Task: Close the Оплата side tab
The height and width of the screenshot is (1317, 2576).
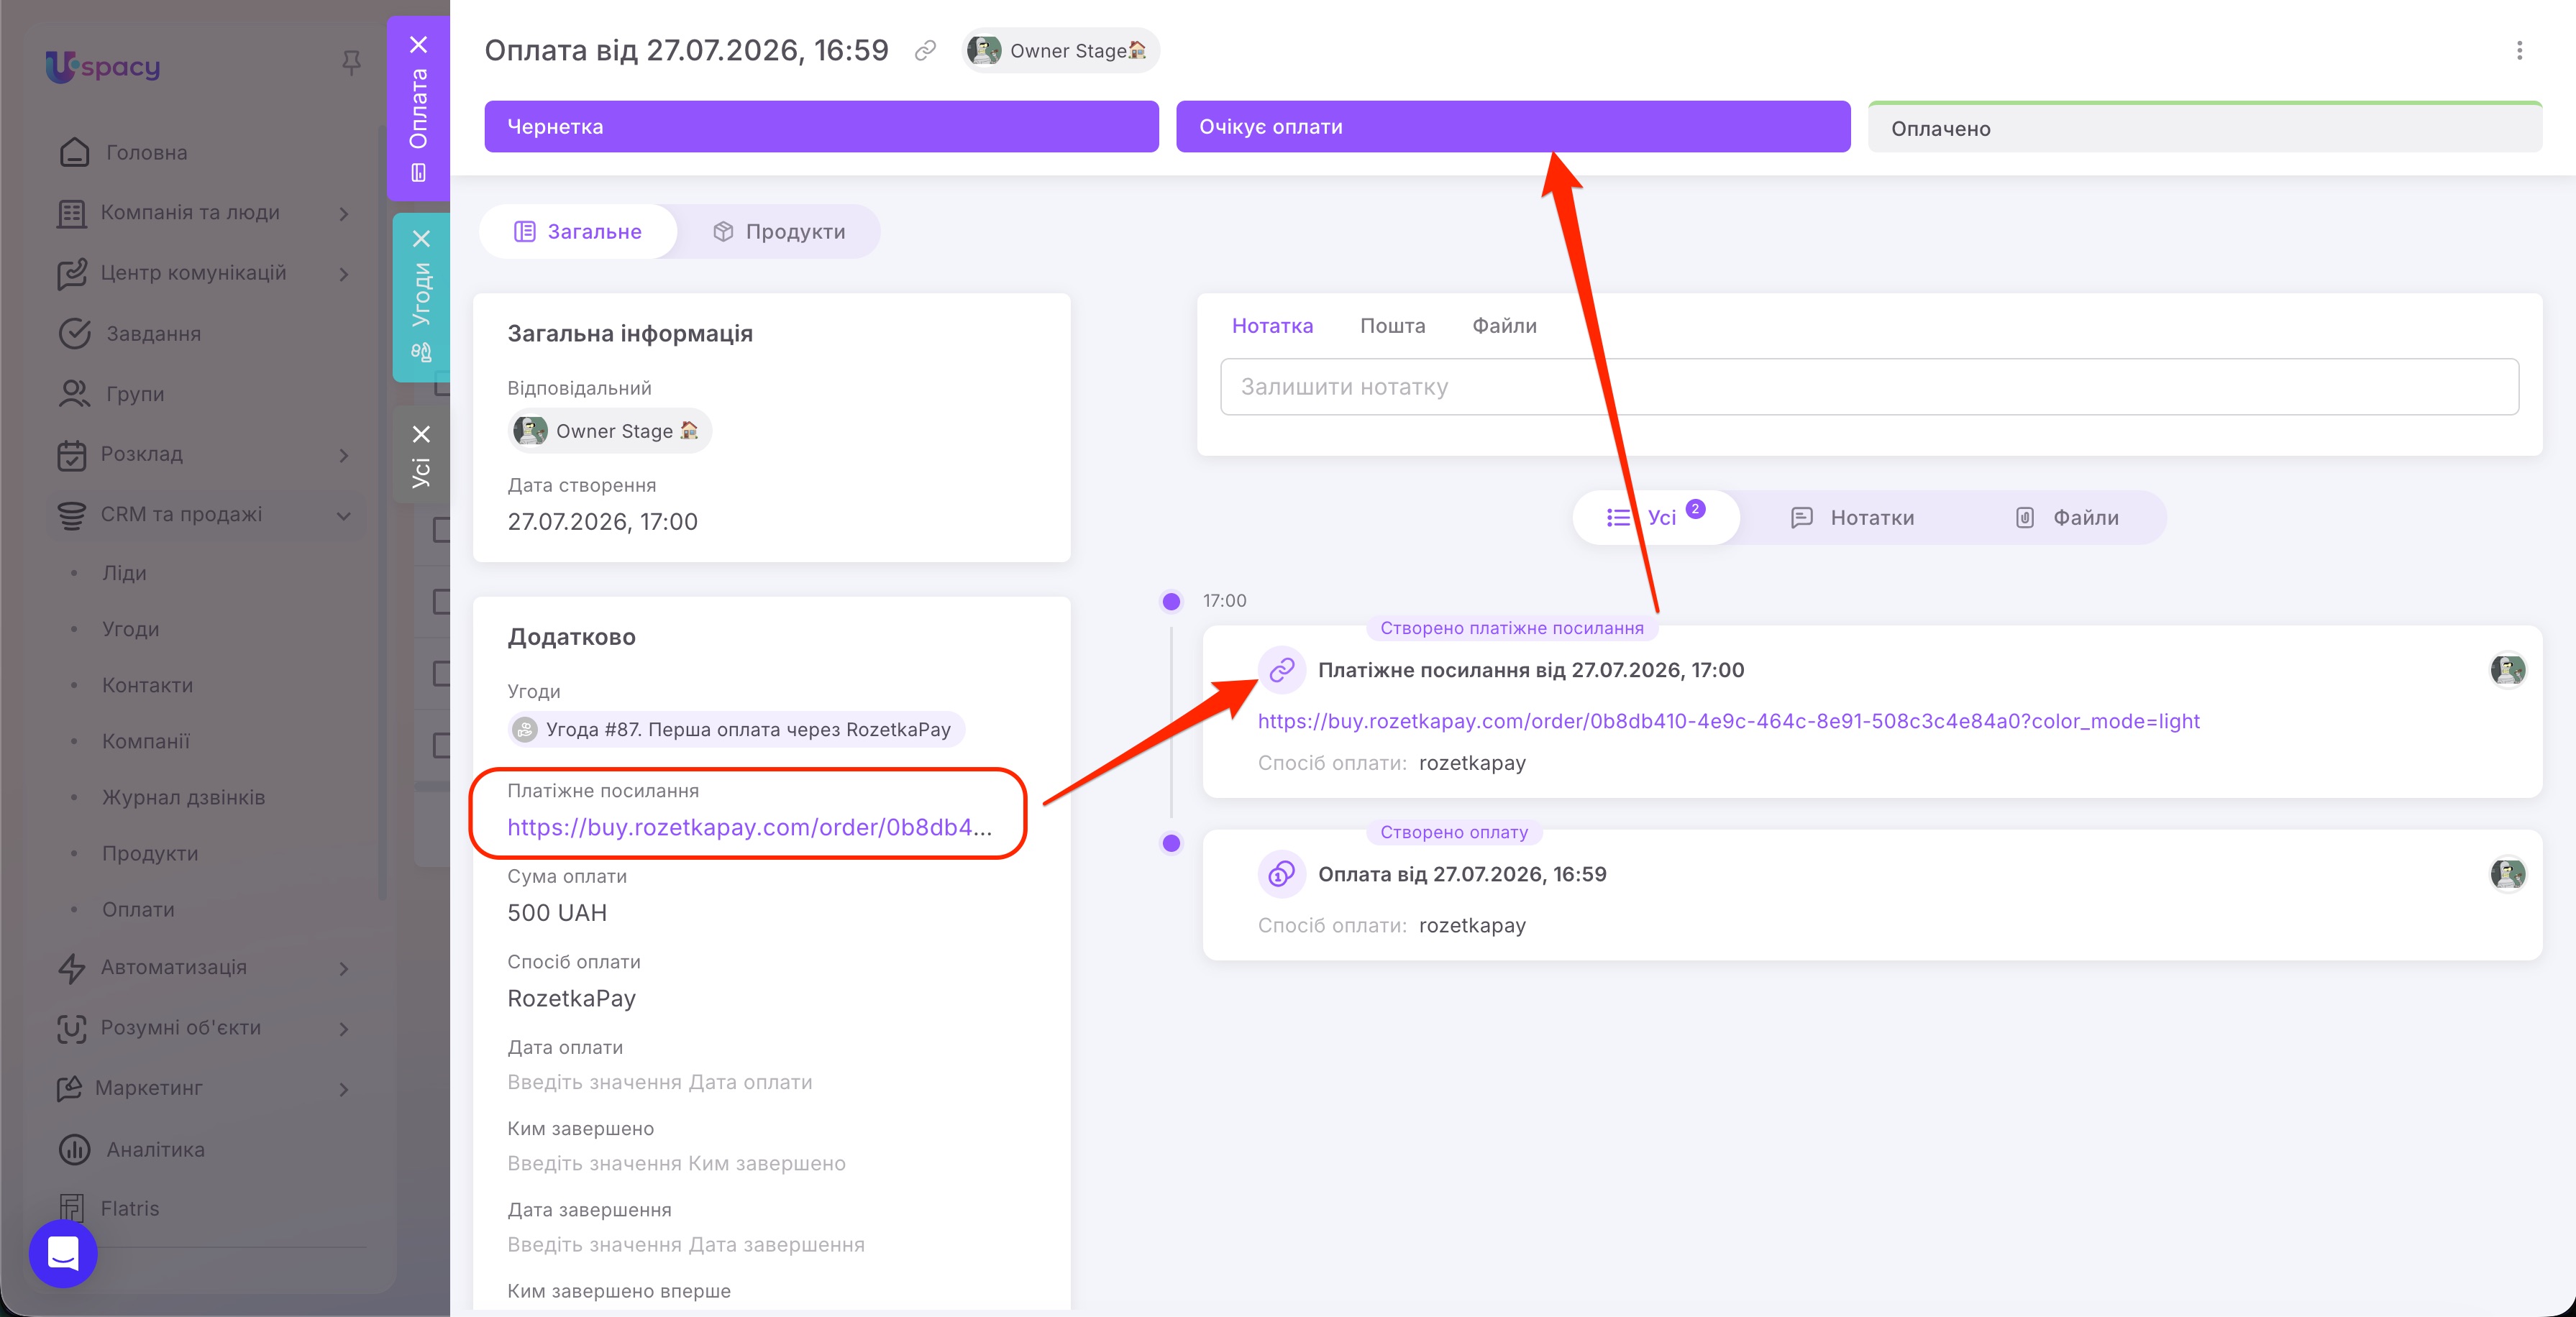Action: [x=419, y=44]
